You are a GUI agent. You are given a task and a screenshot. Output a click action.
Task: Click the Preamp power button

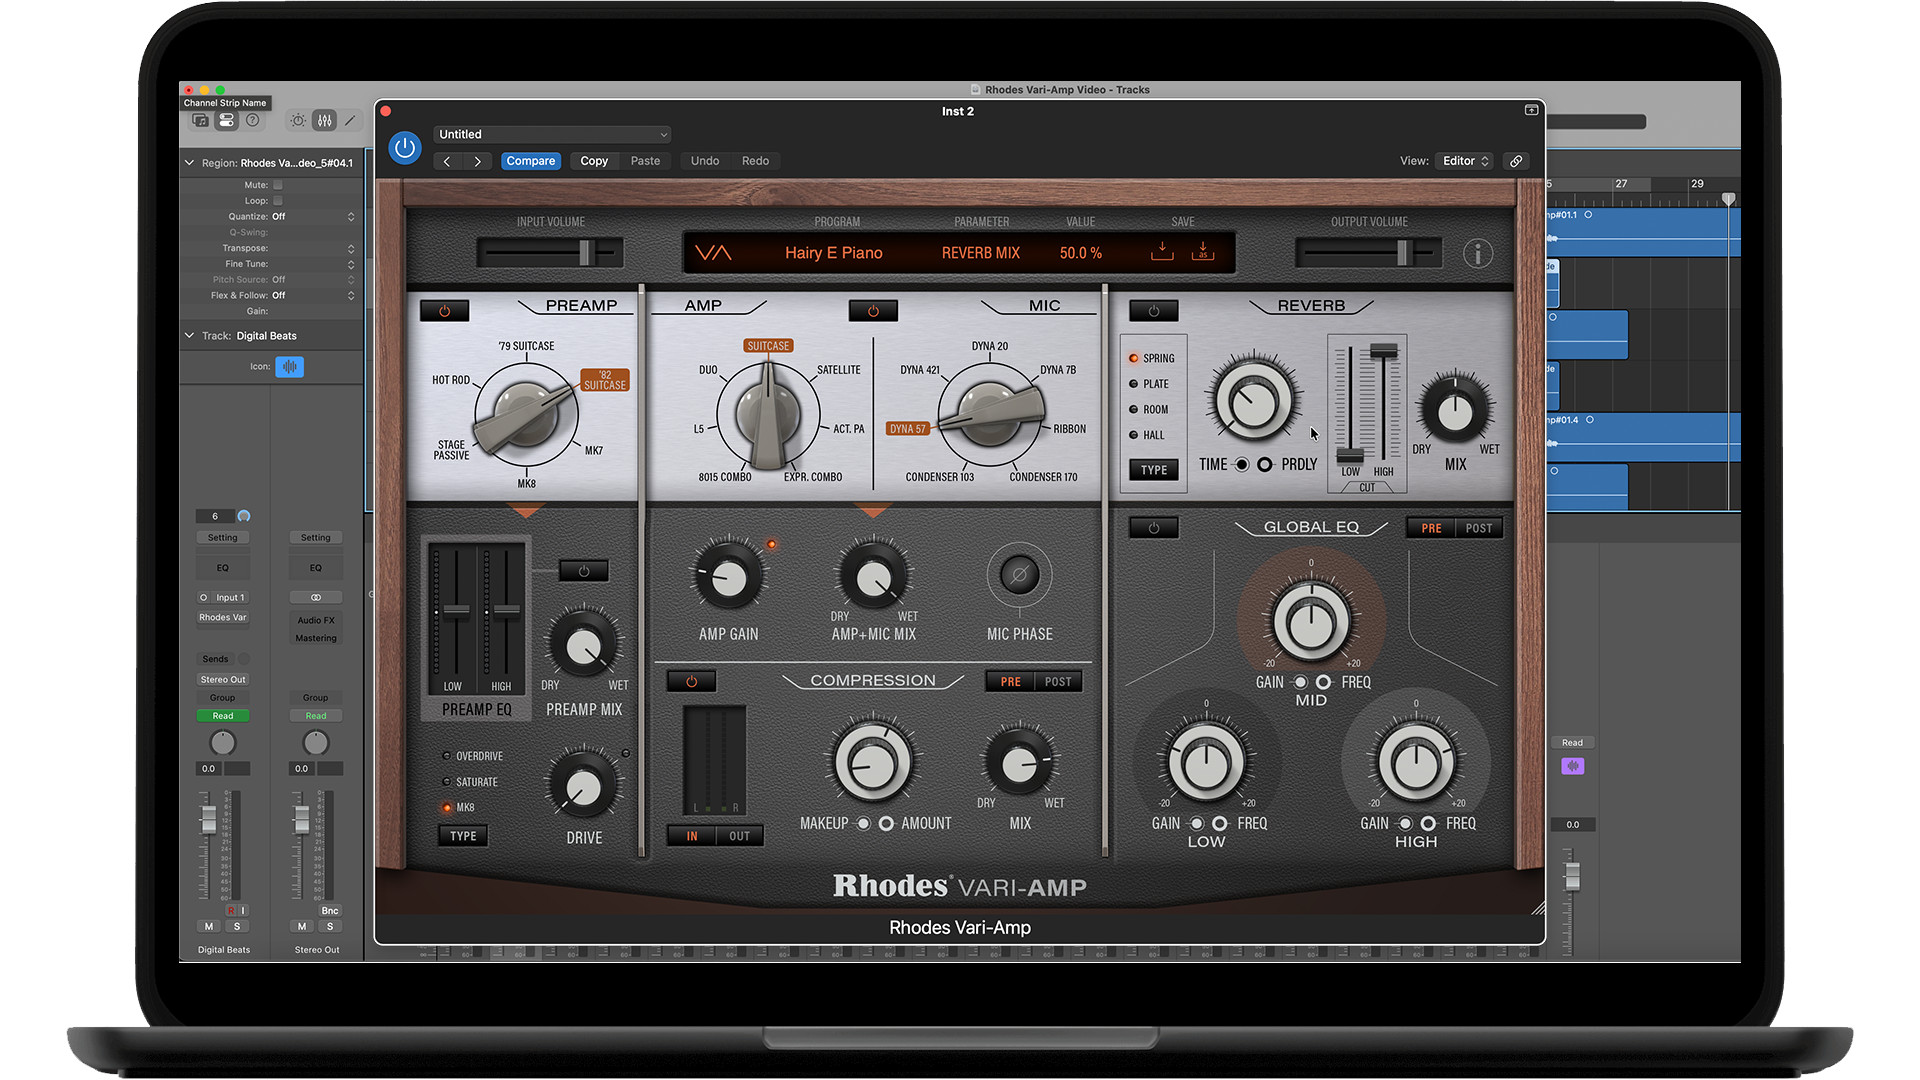tap(445, 311)
